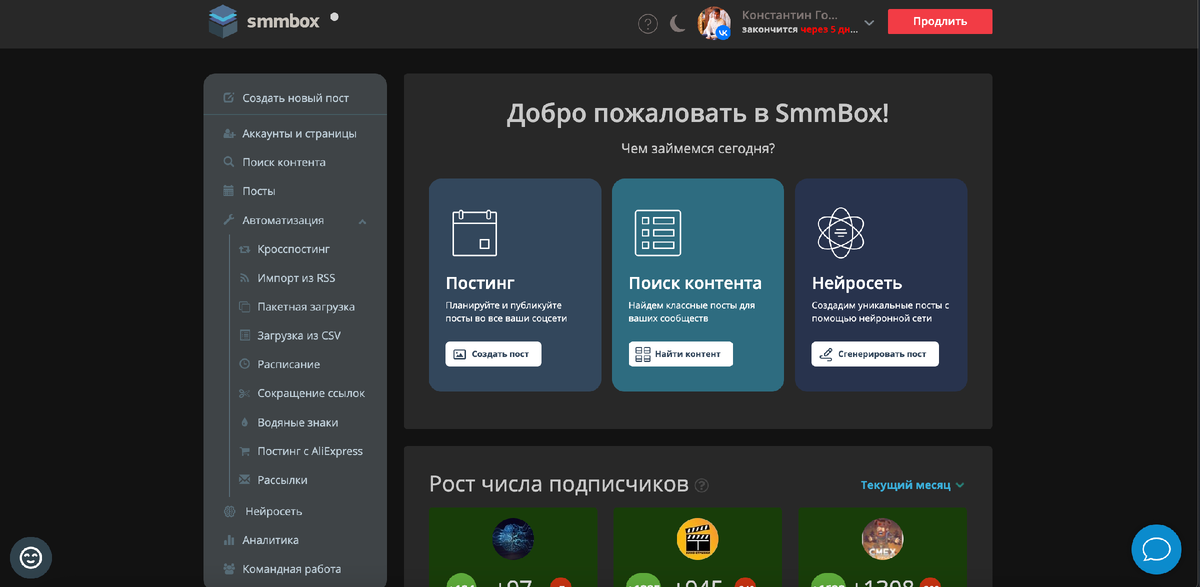Open Рассылки submenu item

(282, 481)
